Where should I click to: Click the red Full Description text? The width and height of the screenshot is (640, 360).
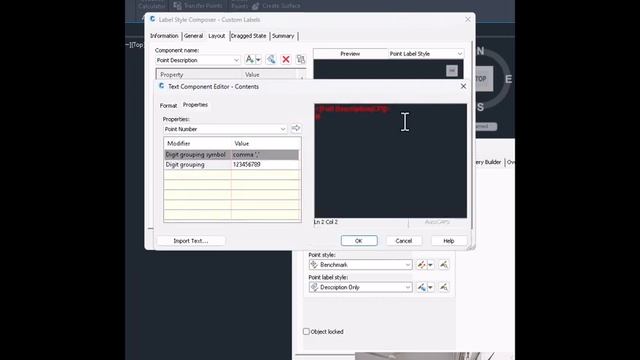coord(353,109)
